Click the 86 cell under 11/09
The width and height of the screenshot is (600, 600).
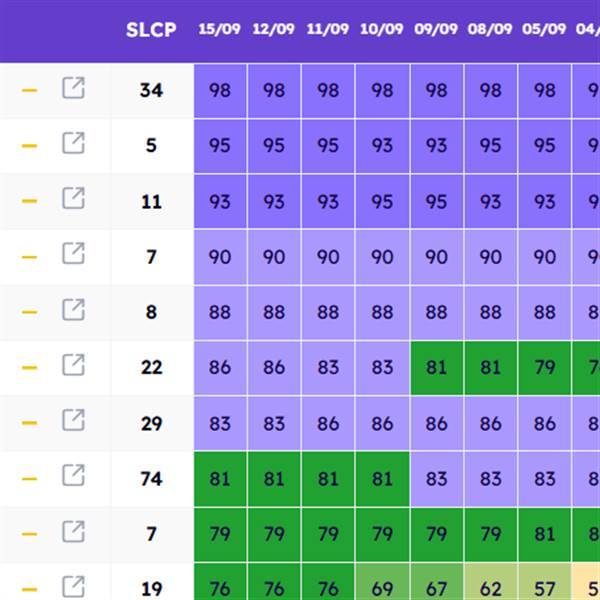328,423
